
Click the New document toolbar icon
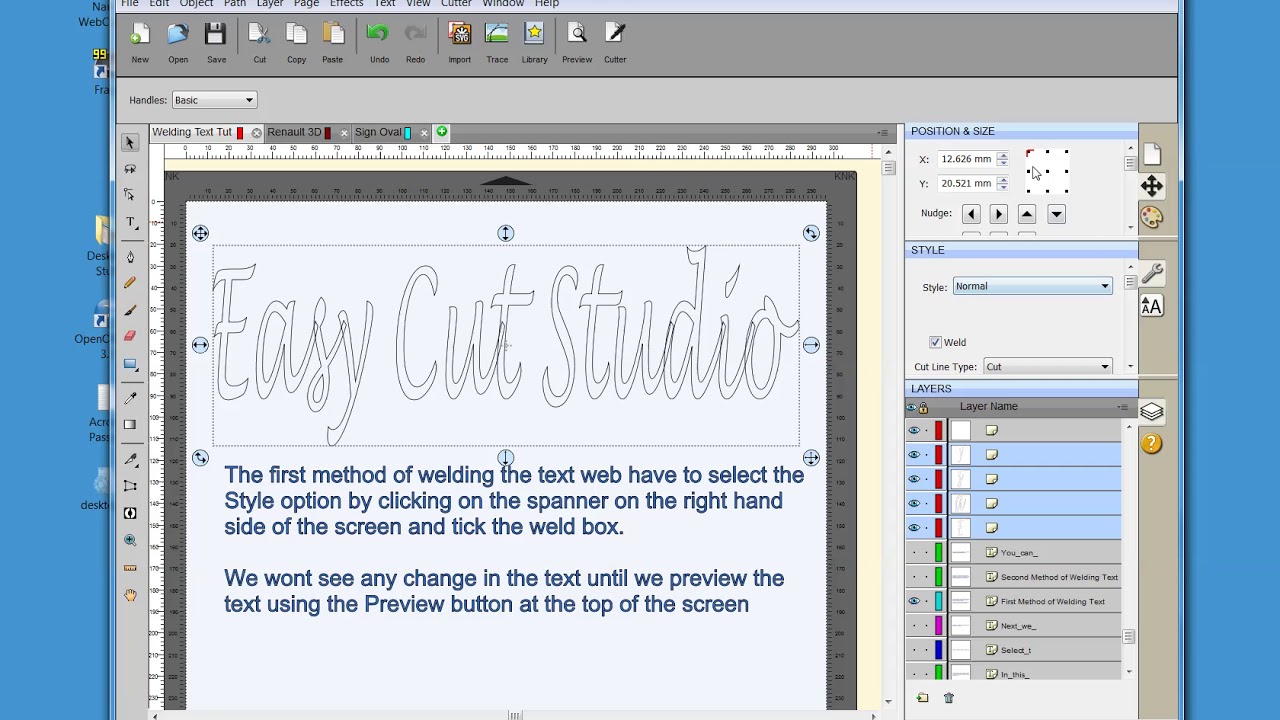(140, 43)
